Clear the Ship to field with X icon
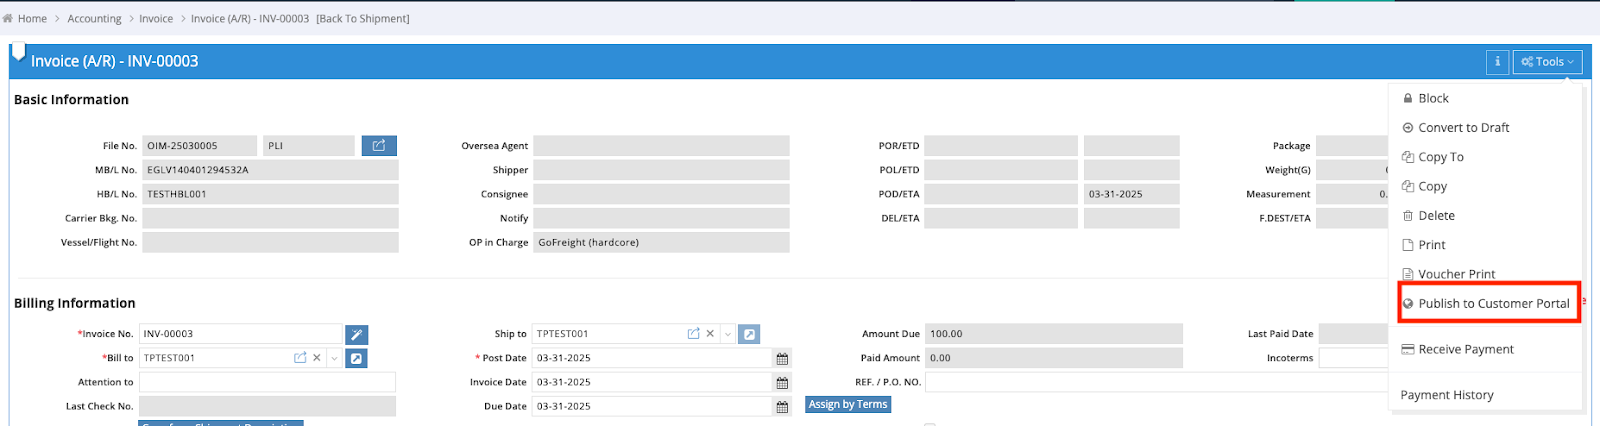This screenshot has width=1600, height=426. pos(710,334)
